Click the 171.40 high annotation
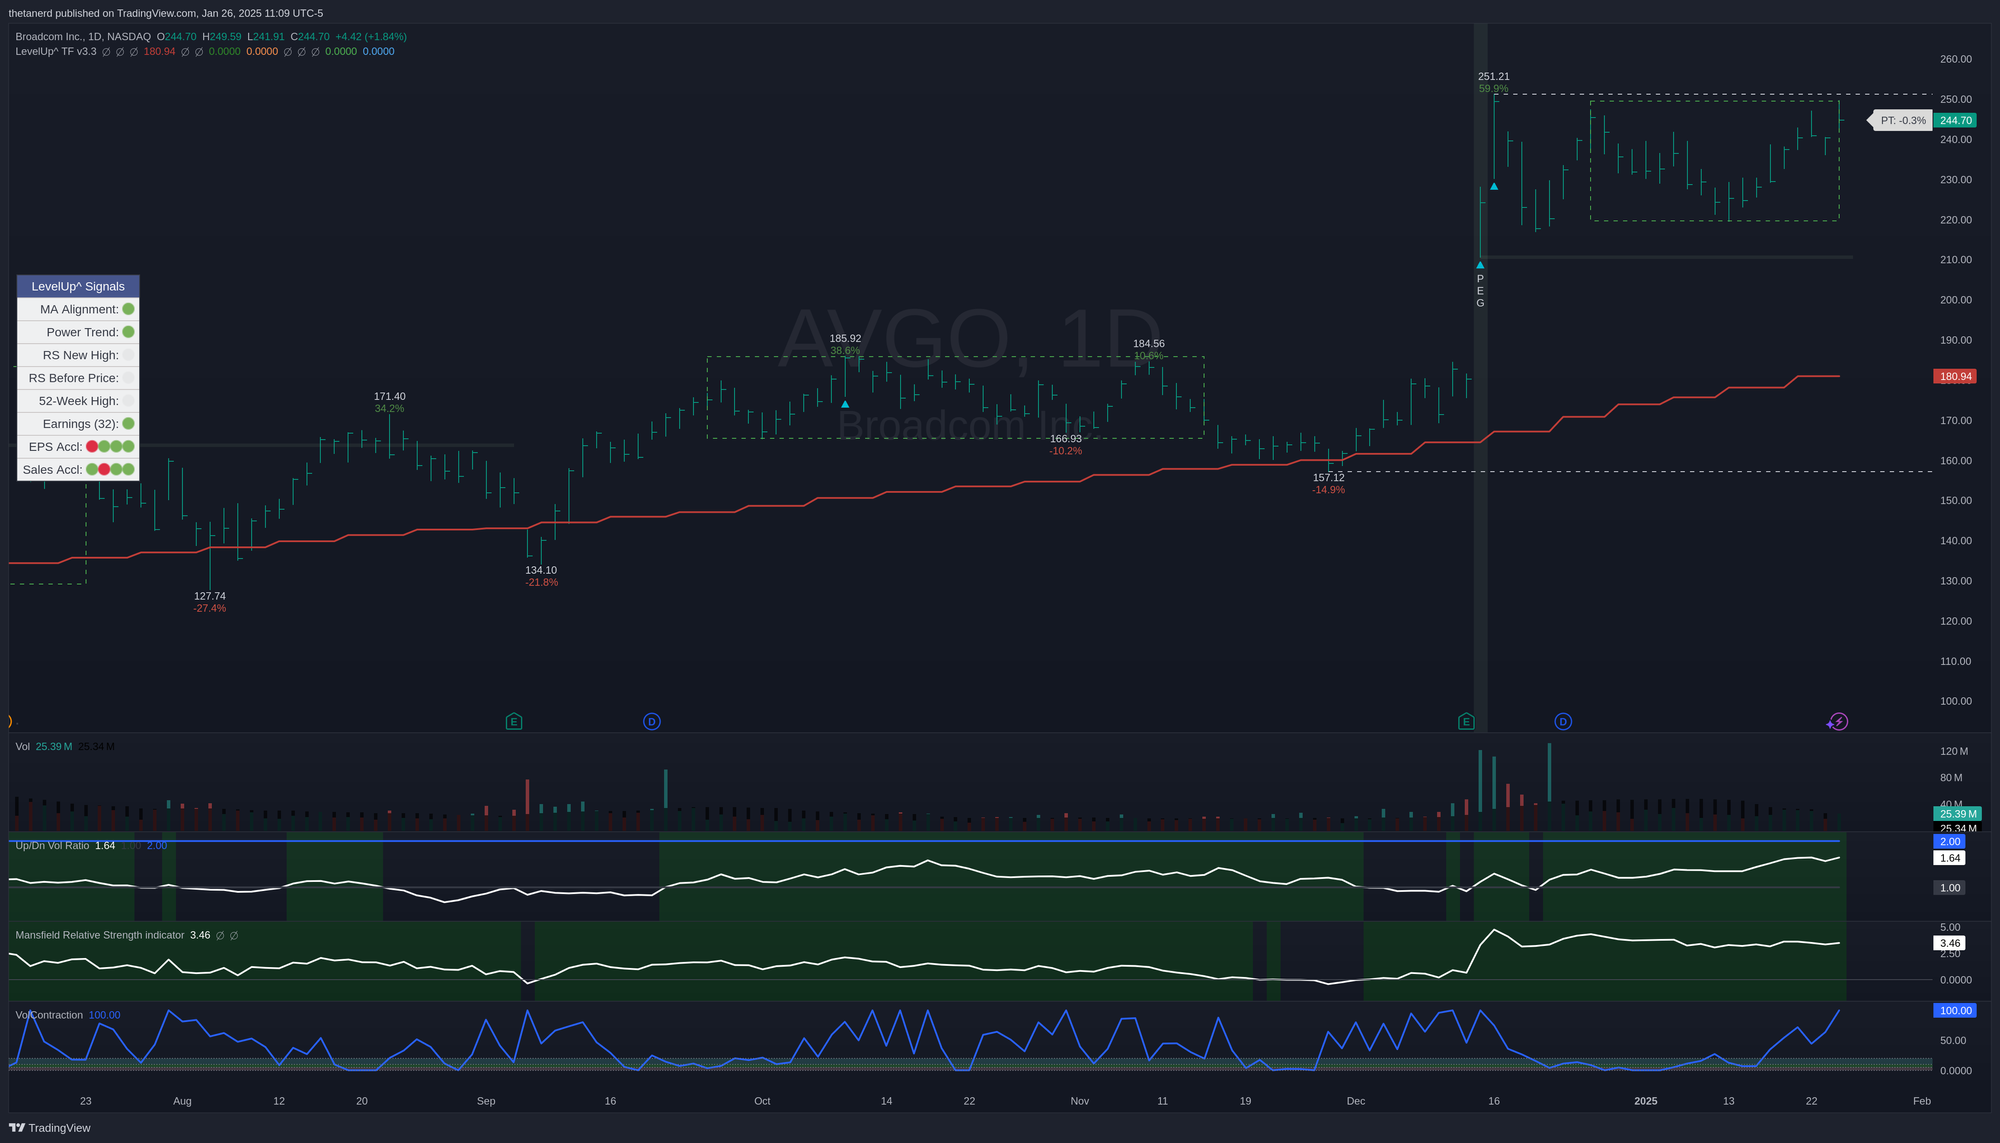 390,397
